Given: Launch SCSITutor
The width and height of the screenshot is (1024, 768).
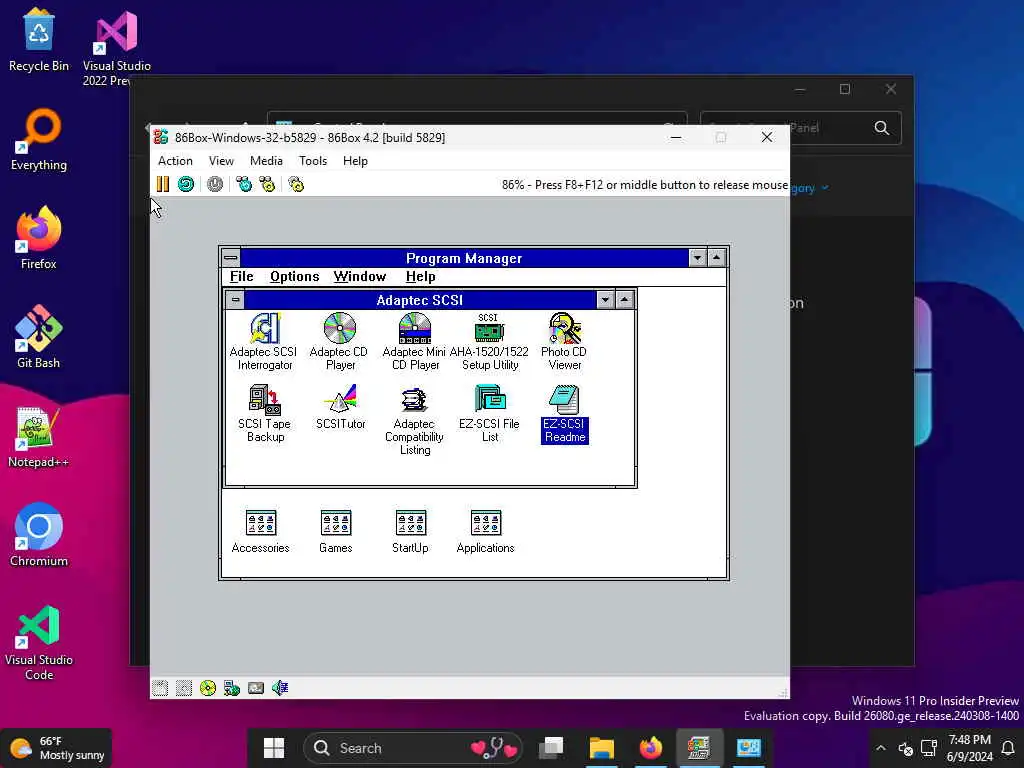Looking at the screenshot, I should pos(340,407).
